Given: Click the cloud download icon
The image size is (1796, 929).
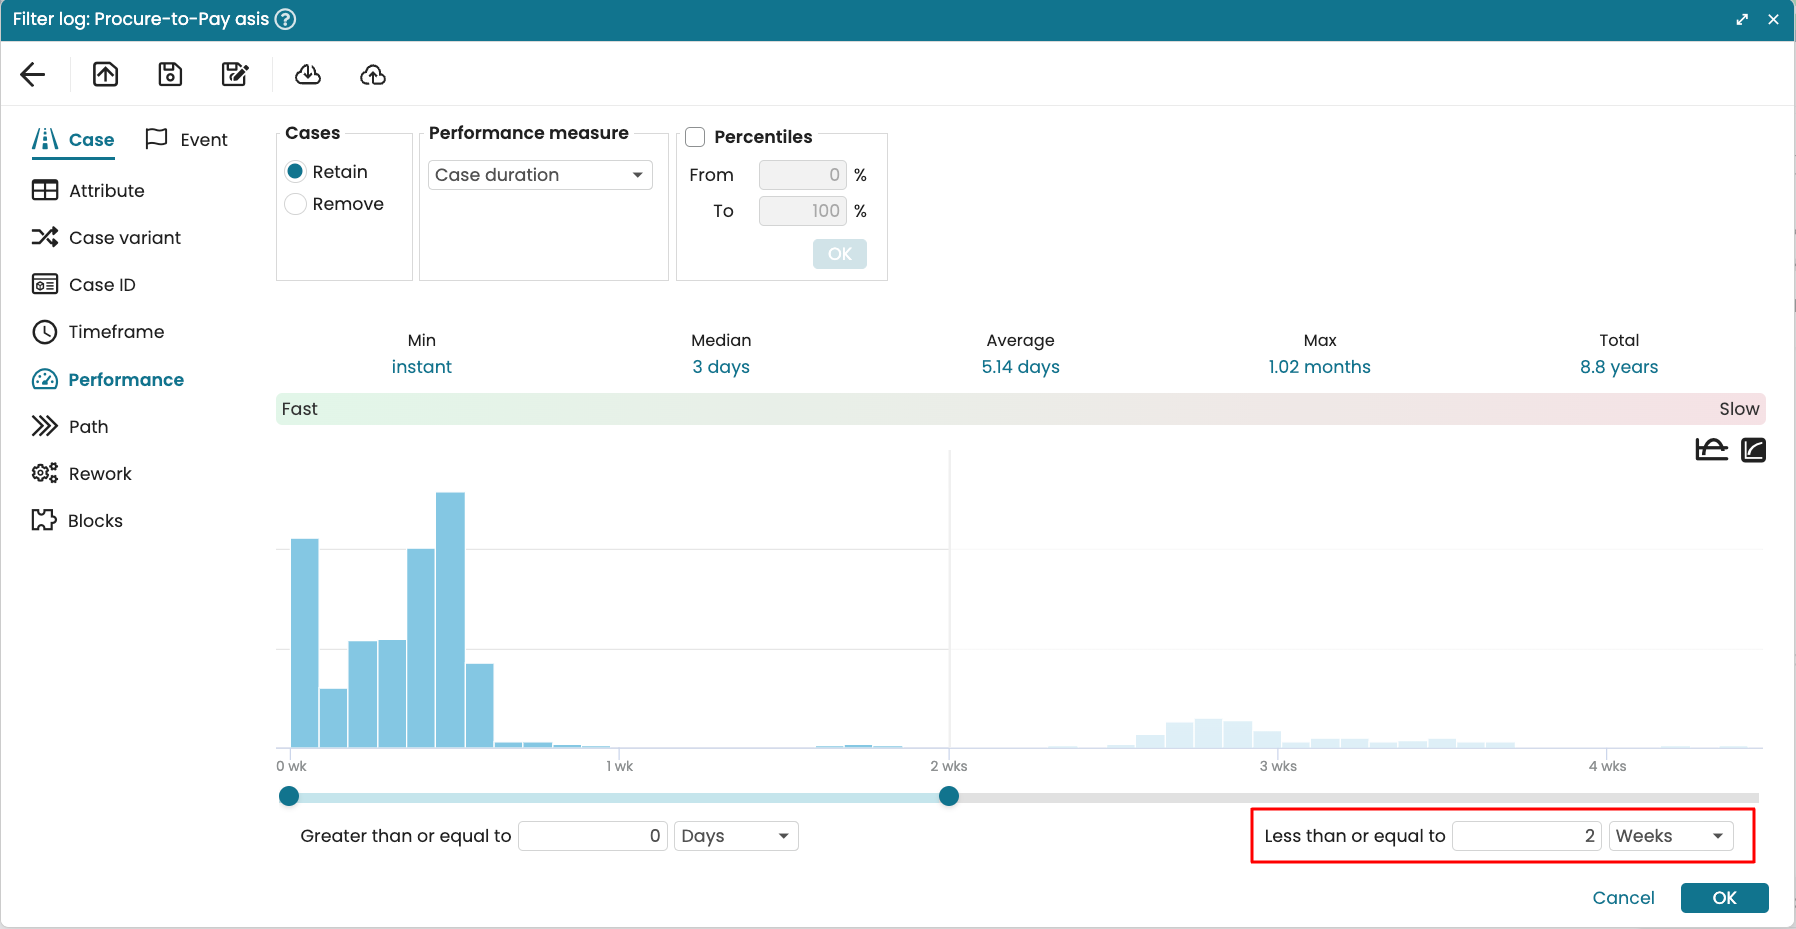Looking at the screenshot, I should [308, 75].
